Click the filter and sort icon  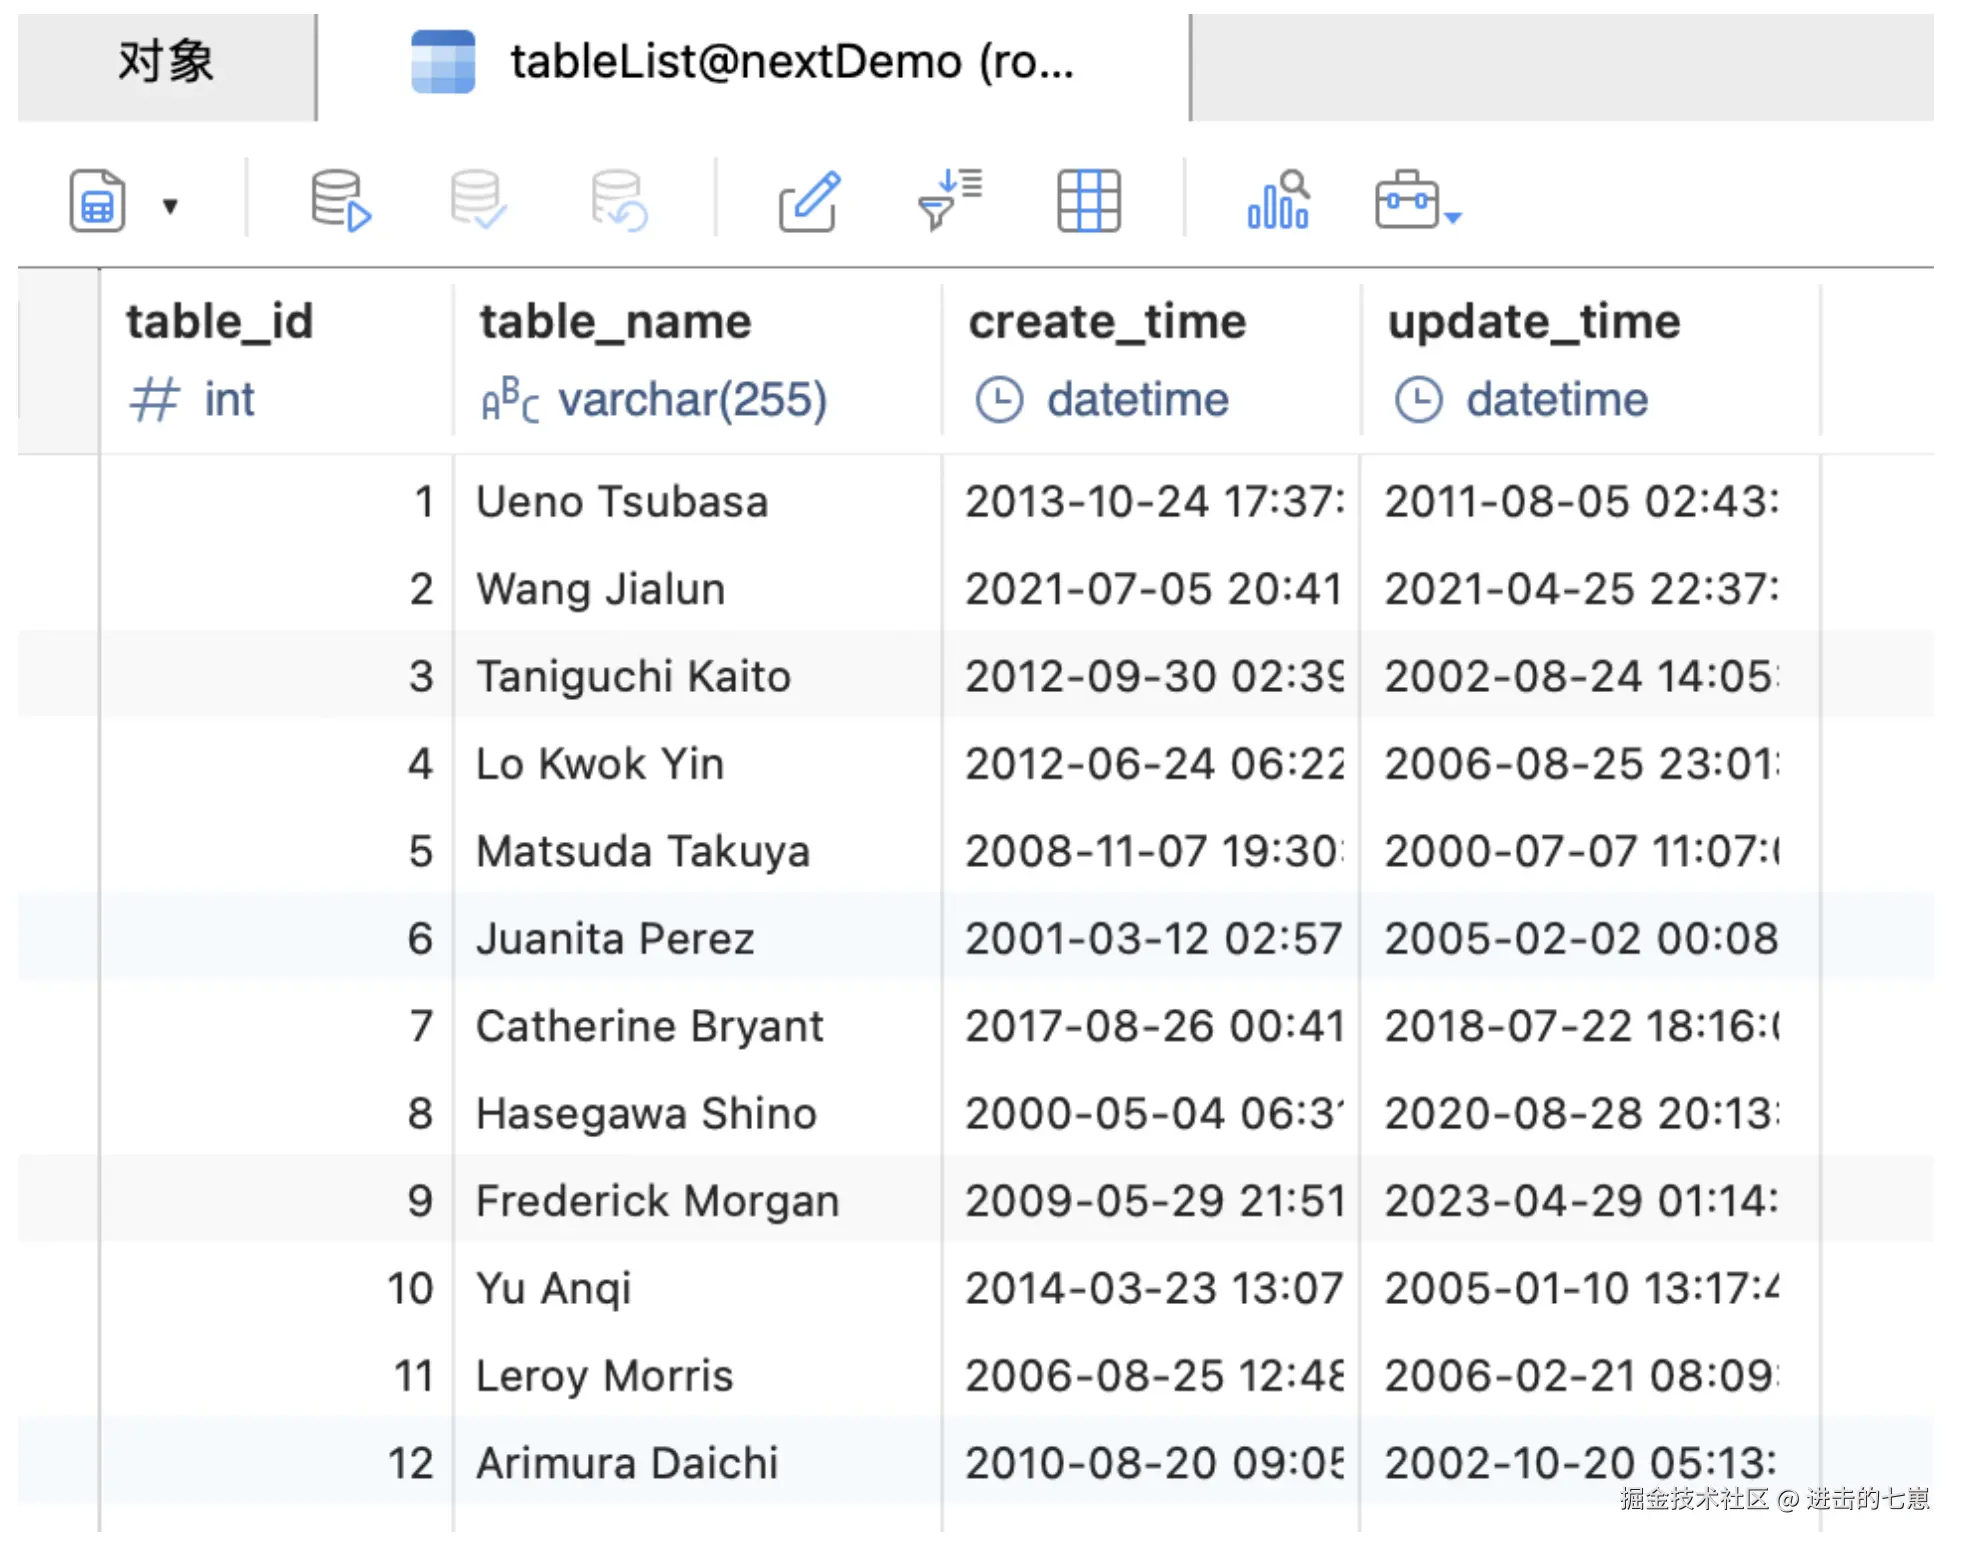click(949, 201)
